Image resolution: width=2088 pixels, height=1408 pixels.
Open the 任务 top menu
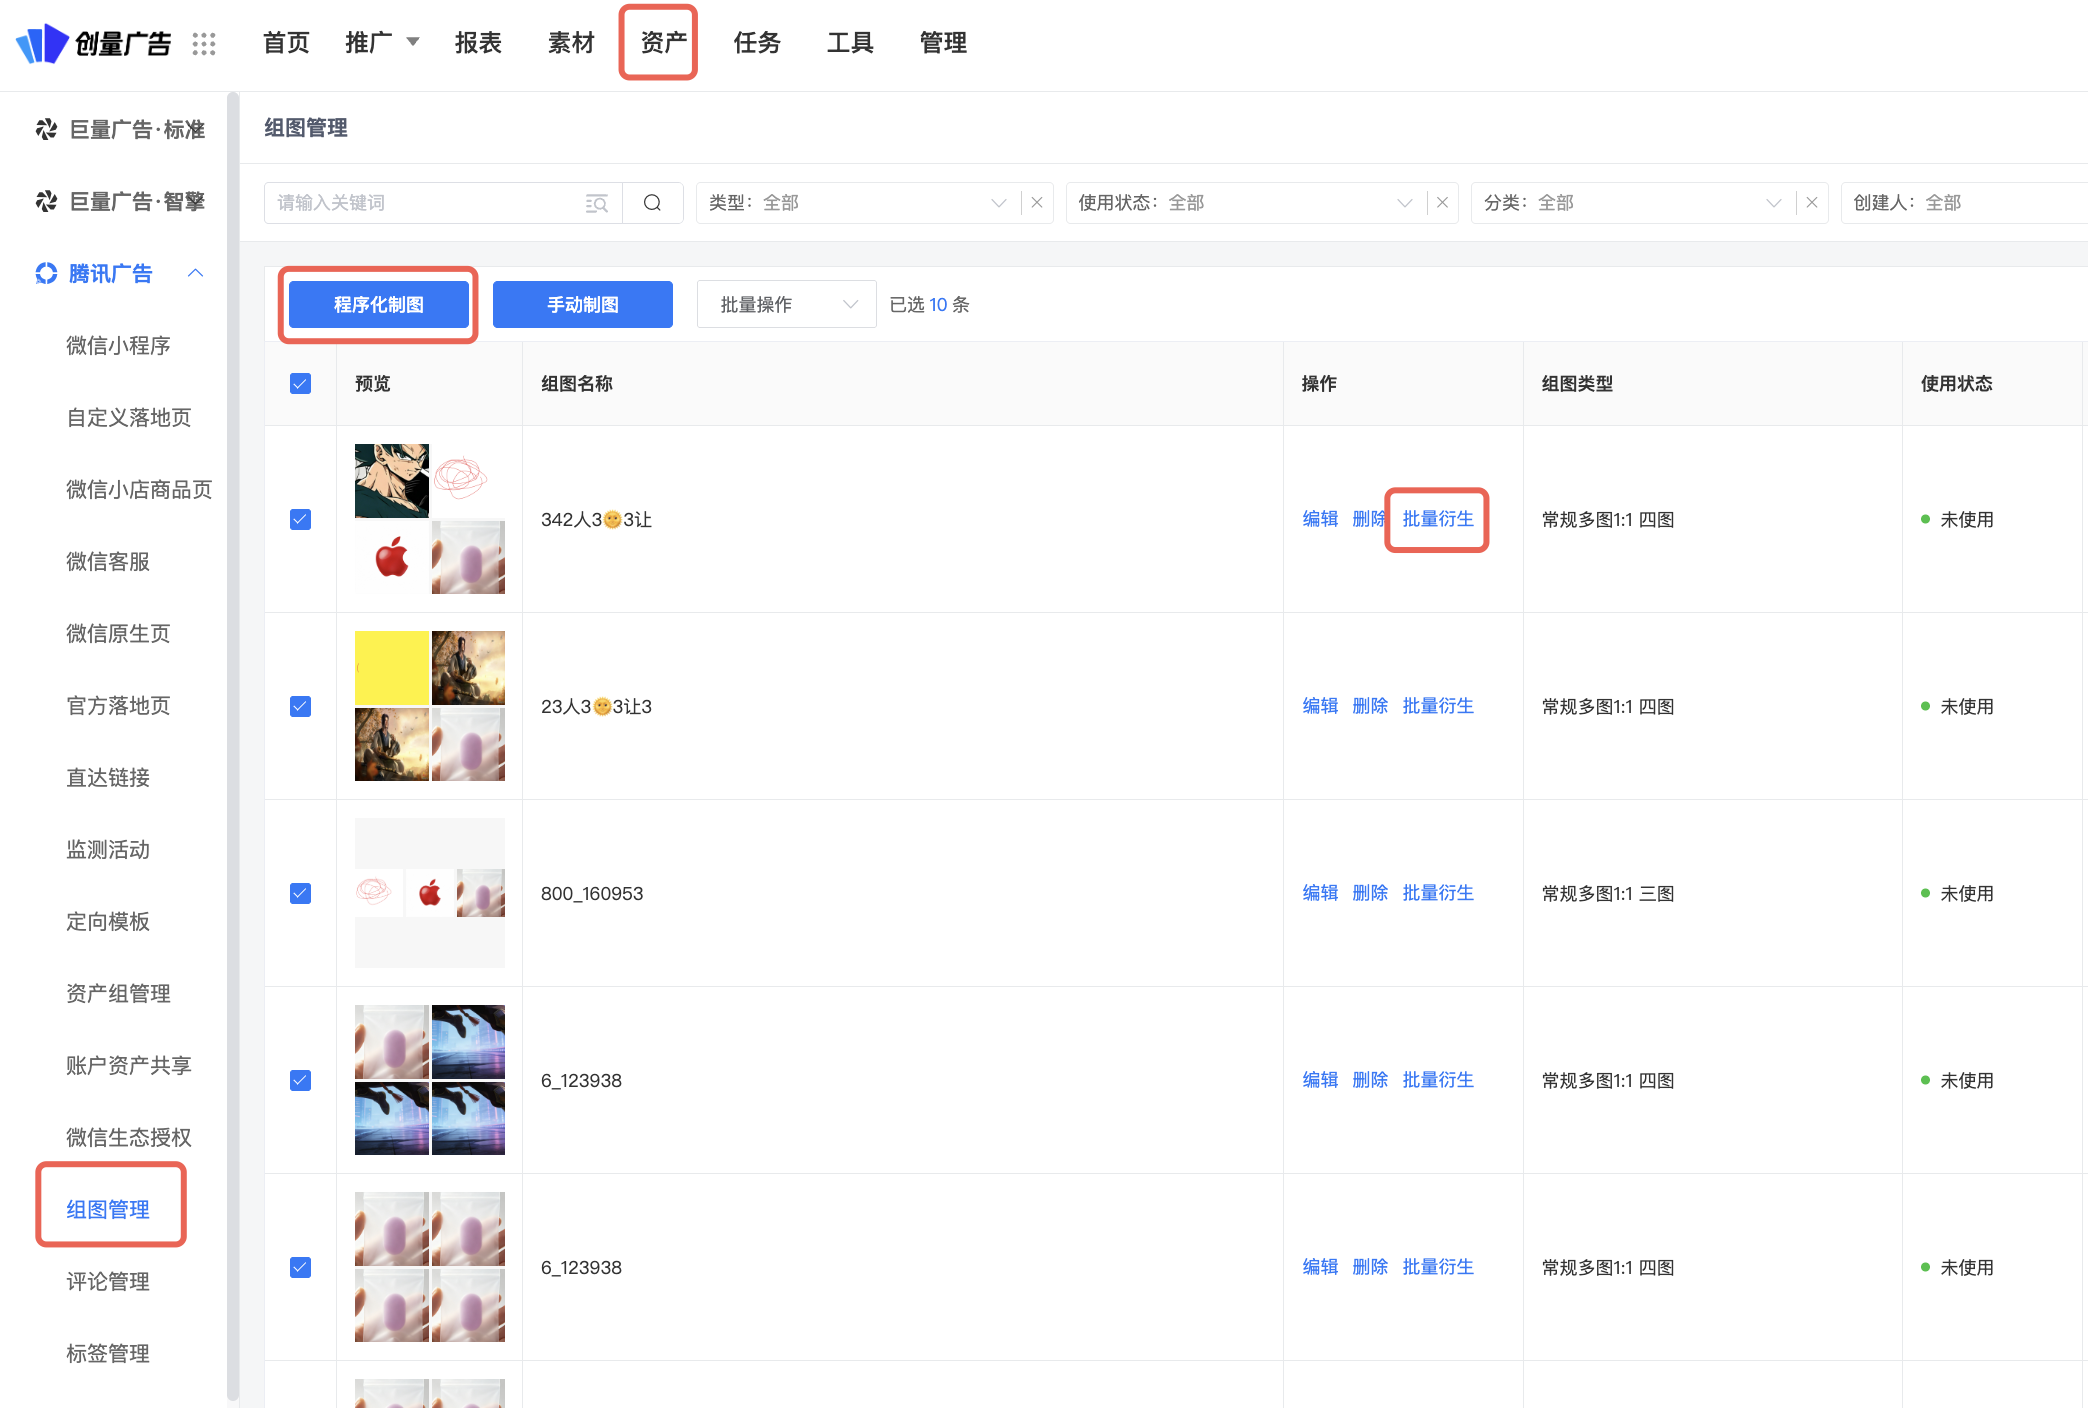coord(757,42)
